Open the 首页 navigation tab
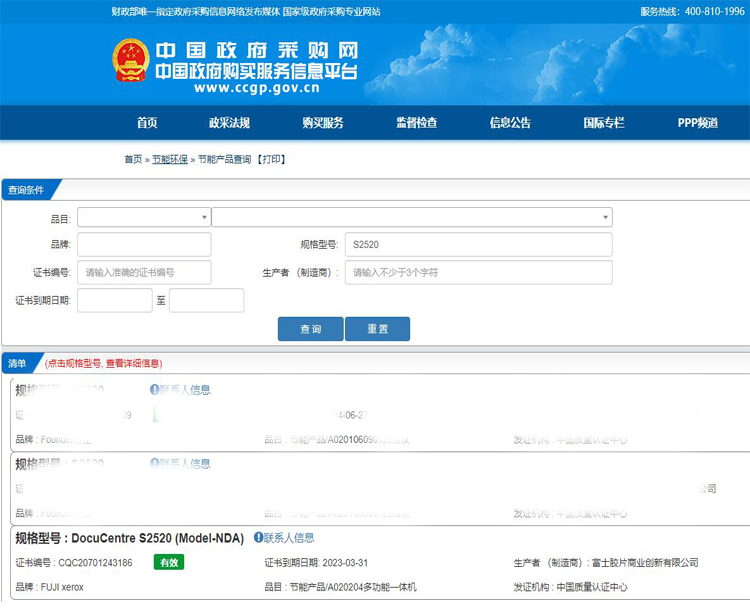Screen dimensions: 750x611 pos(147,123)
